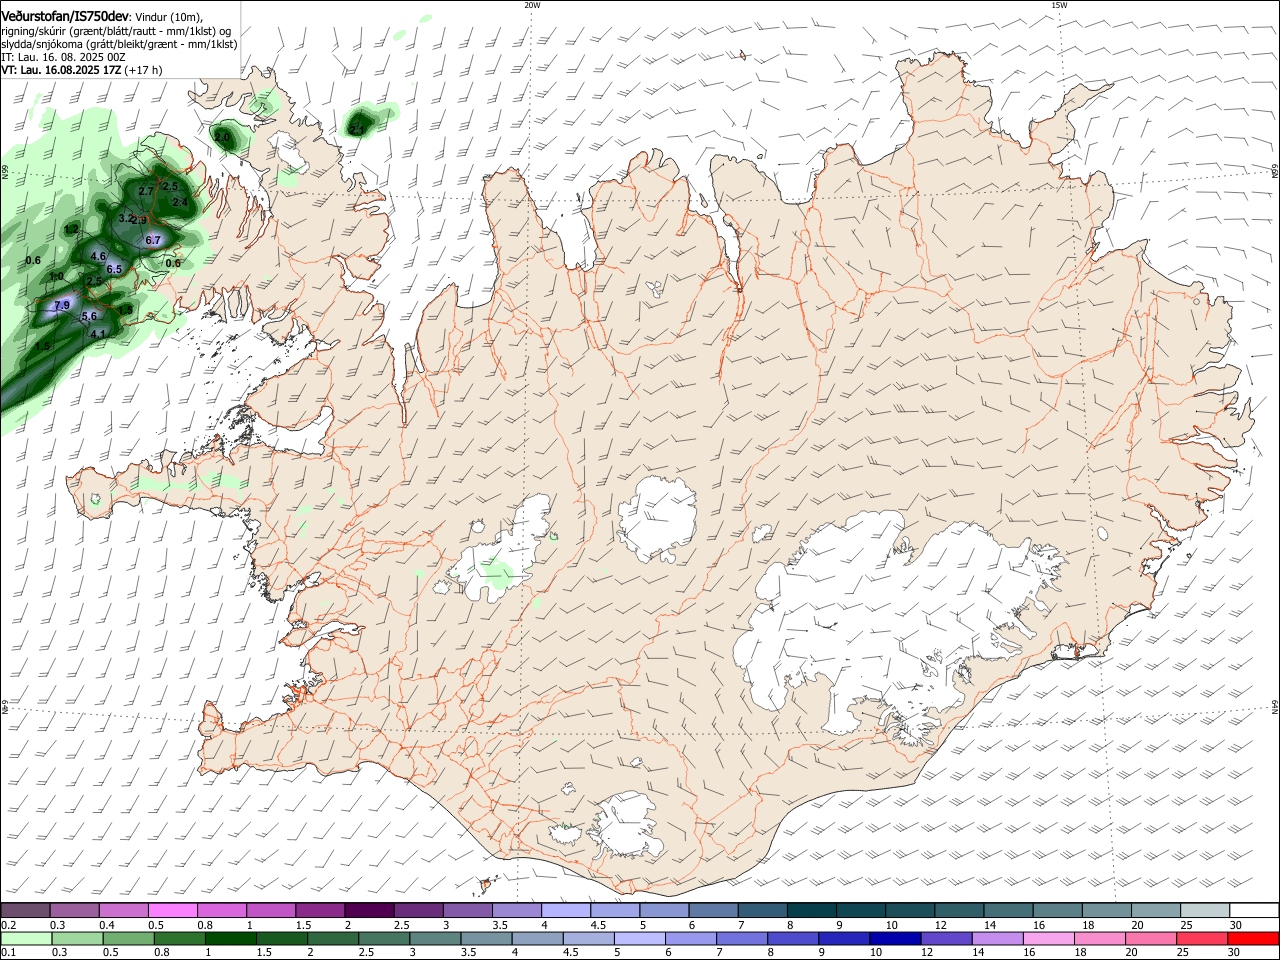Select the deep navy blue swatch between 10 and 12
Image resolution: width=1280 pixels, height=960 pixels.
click(x=894, y=939)
